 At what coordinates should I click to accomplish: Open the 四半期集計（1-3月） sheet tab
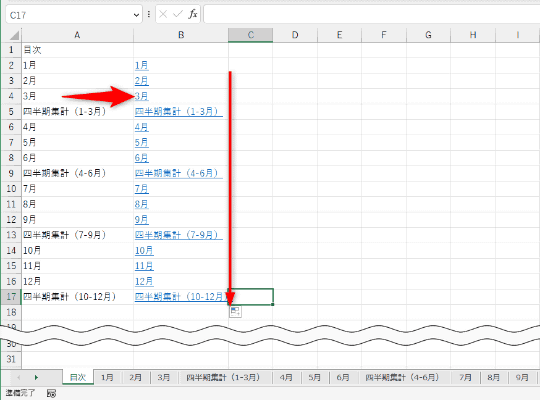coord(223,378)
